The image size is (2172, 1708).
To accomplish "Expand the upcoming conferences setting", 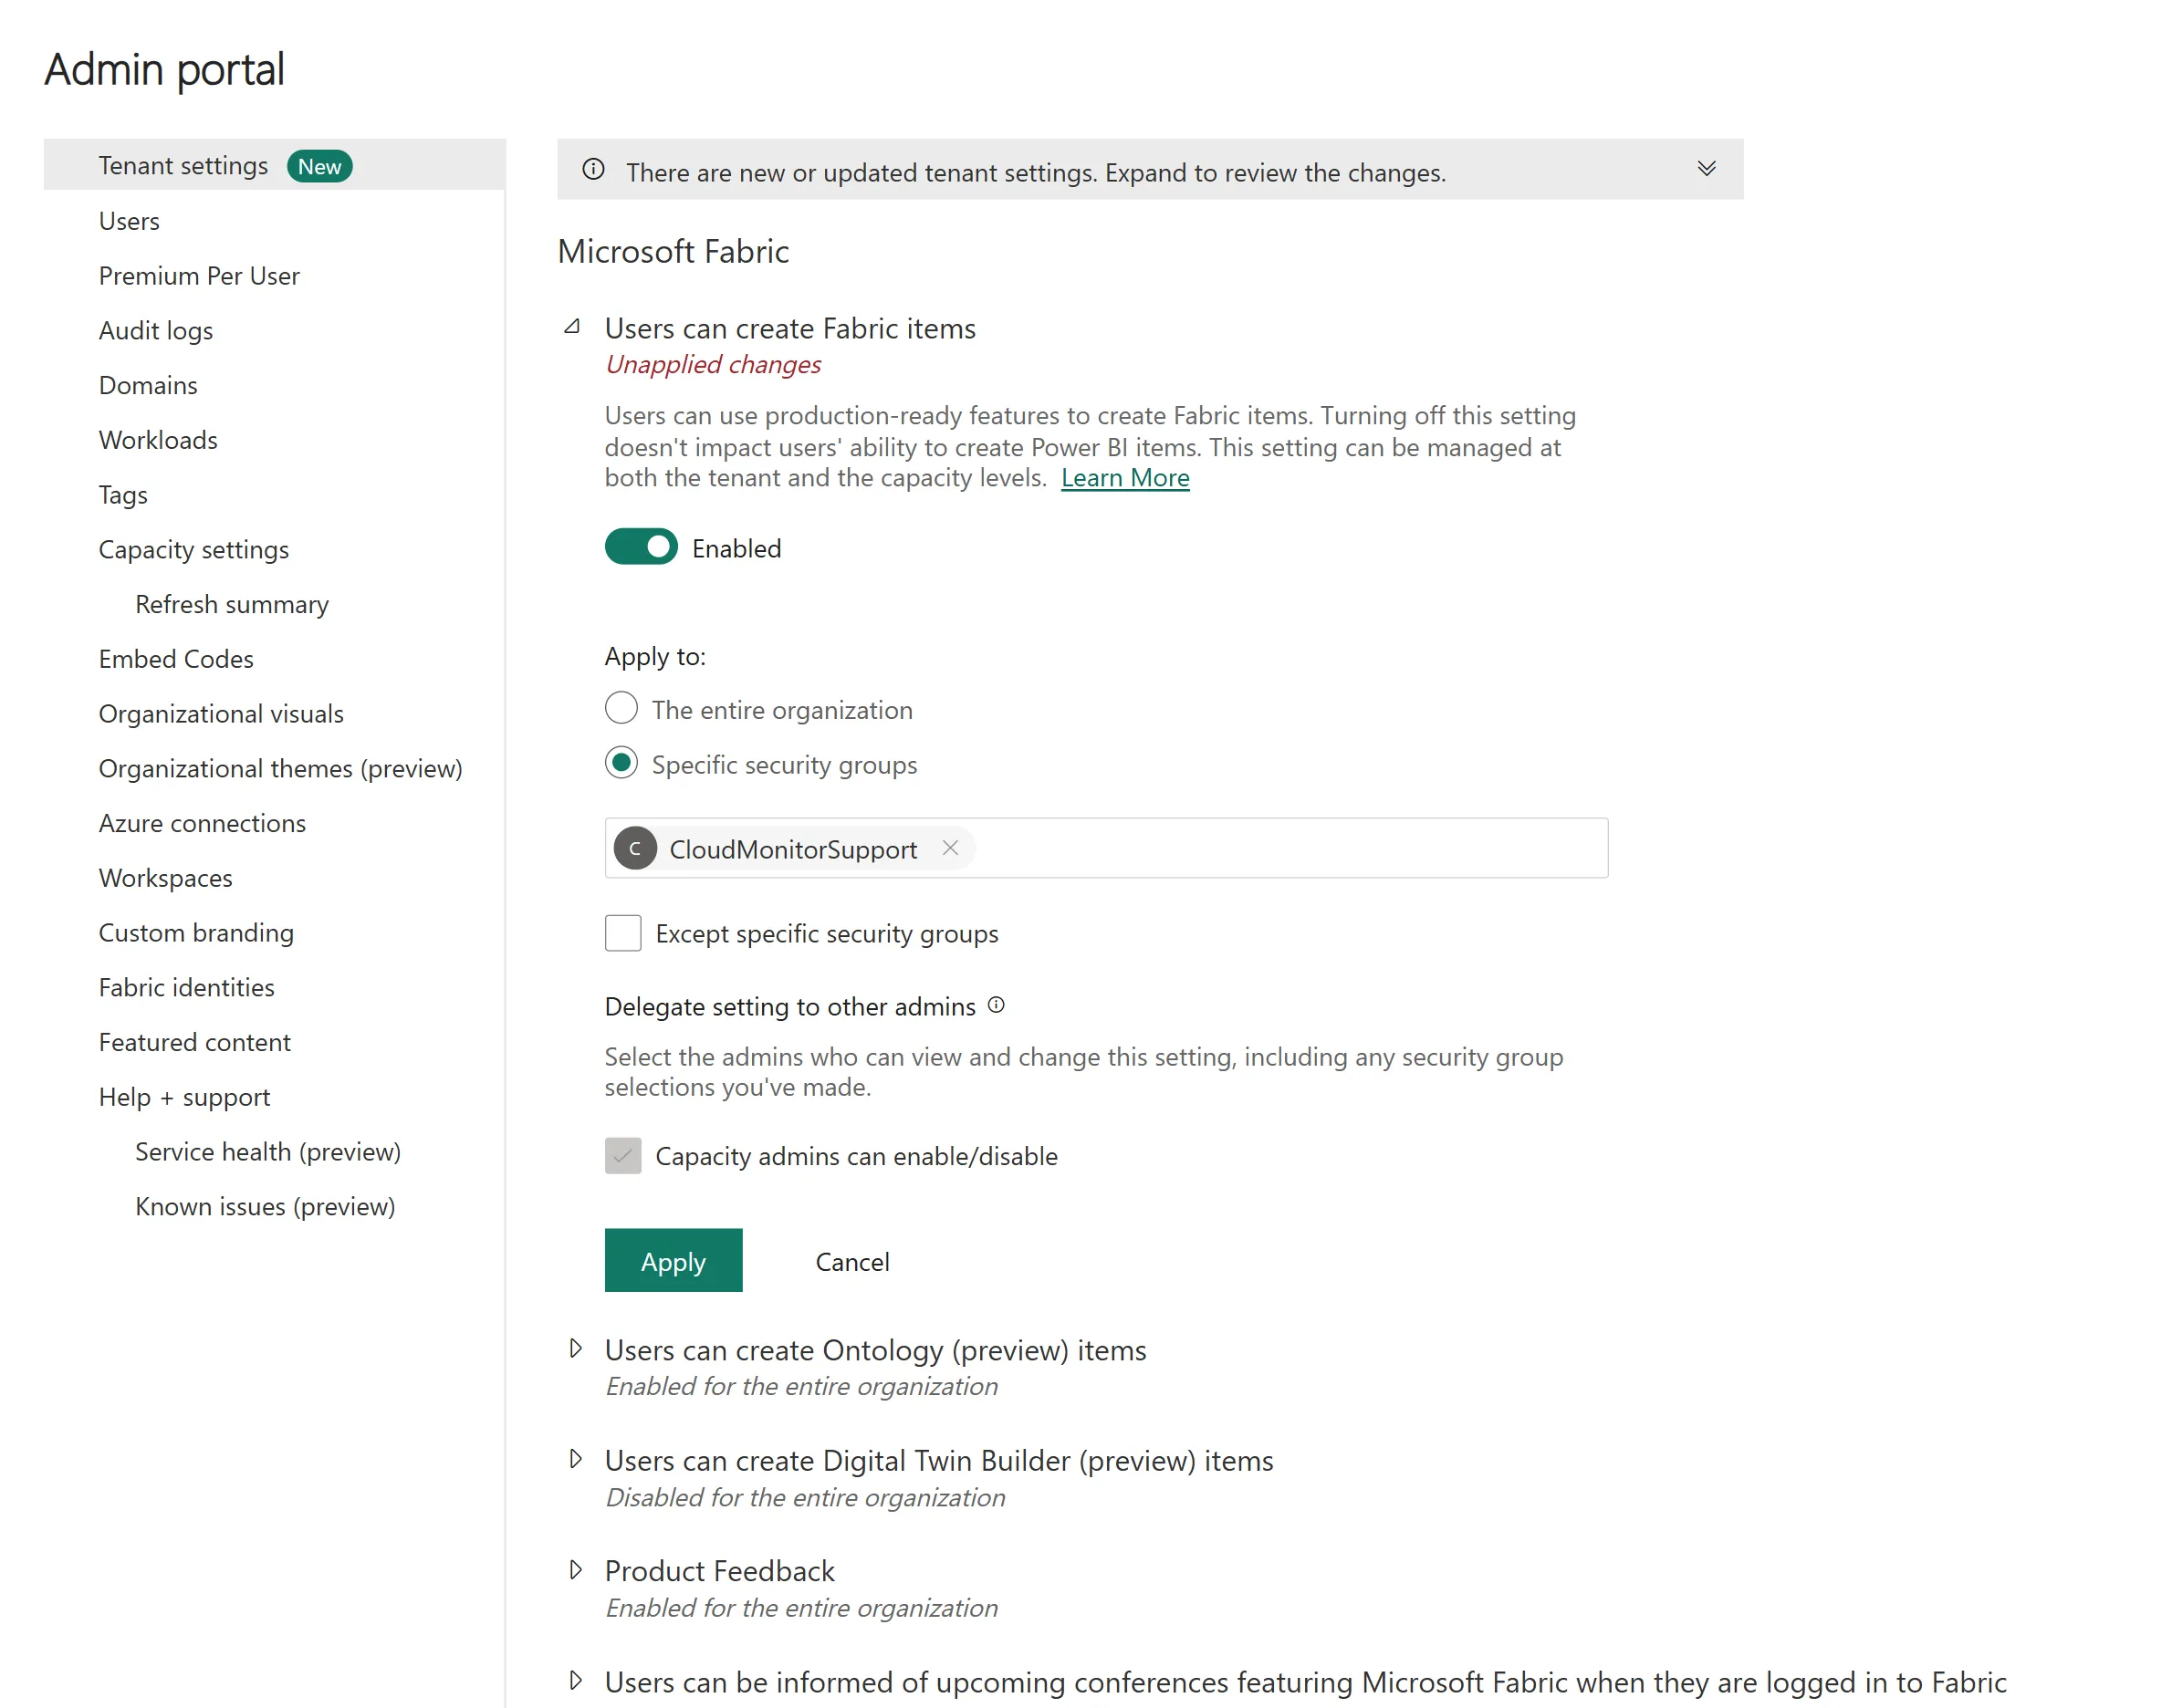I will coord(575,1680).
